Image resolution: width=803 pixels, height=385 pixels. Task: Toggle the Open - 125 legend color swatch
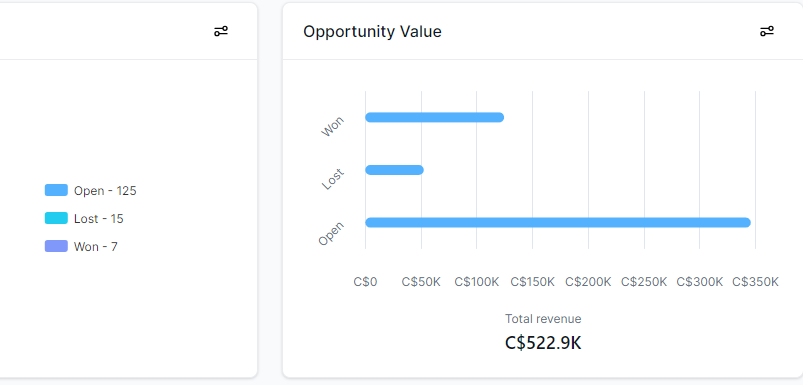[x=56, y=190]
